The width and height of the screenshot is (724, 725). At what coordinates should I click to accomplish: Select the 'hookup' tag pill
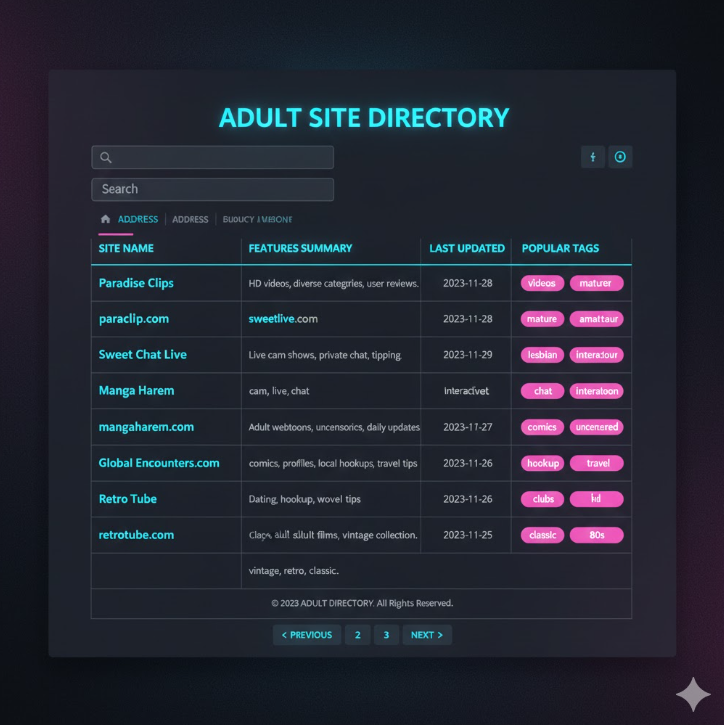pyautogui.click(x=542, y=463)
